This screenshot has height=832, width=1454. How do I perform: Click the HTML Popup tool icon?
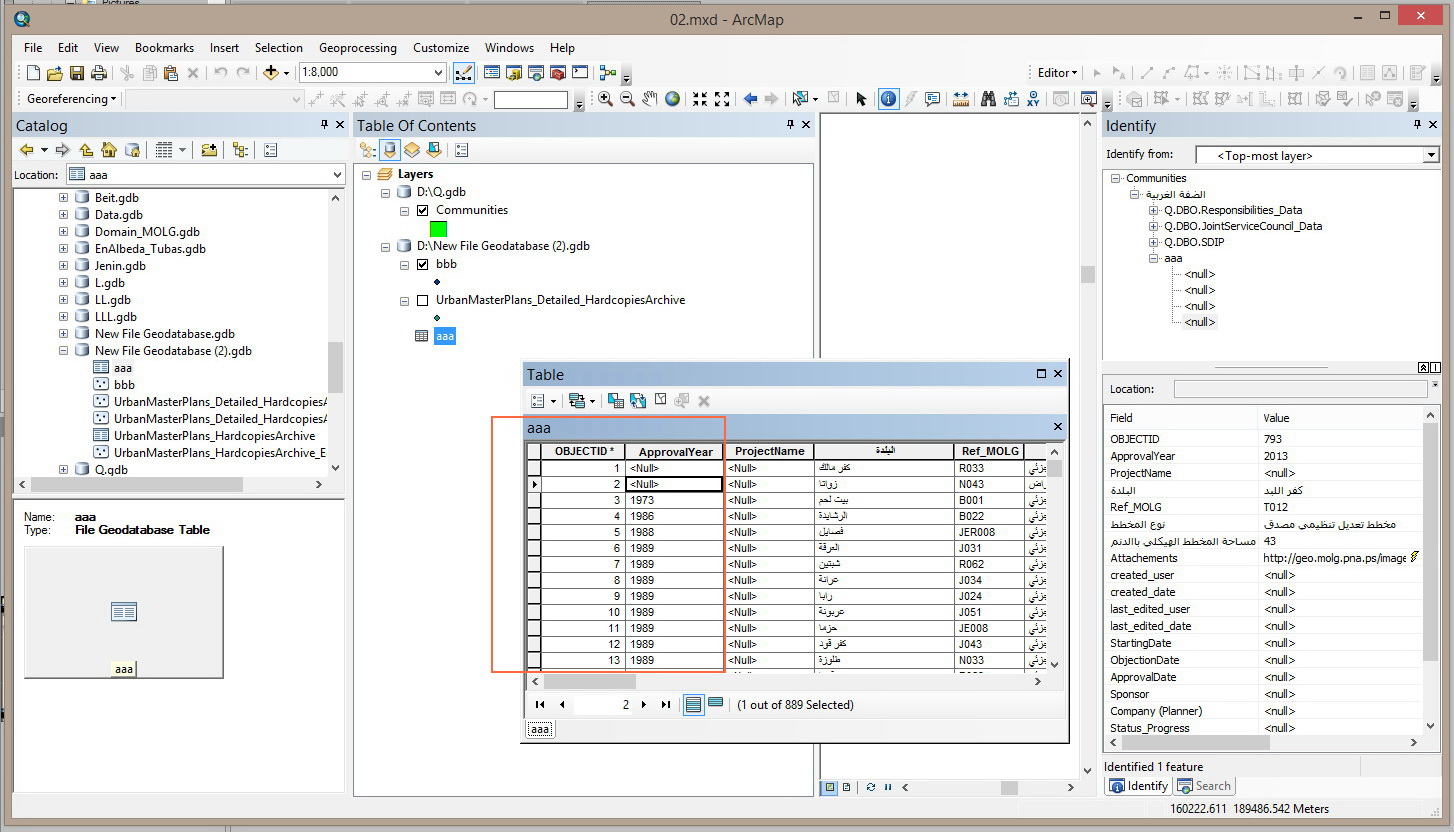933,99
